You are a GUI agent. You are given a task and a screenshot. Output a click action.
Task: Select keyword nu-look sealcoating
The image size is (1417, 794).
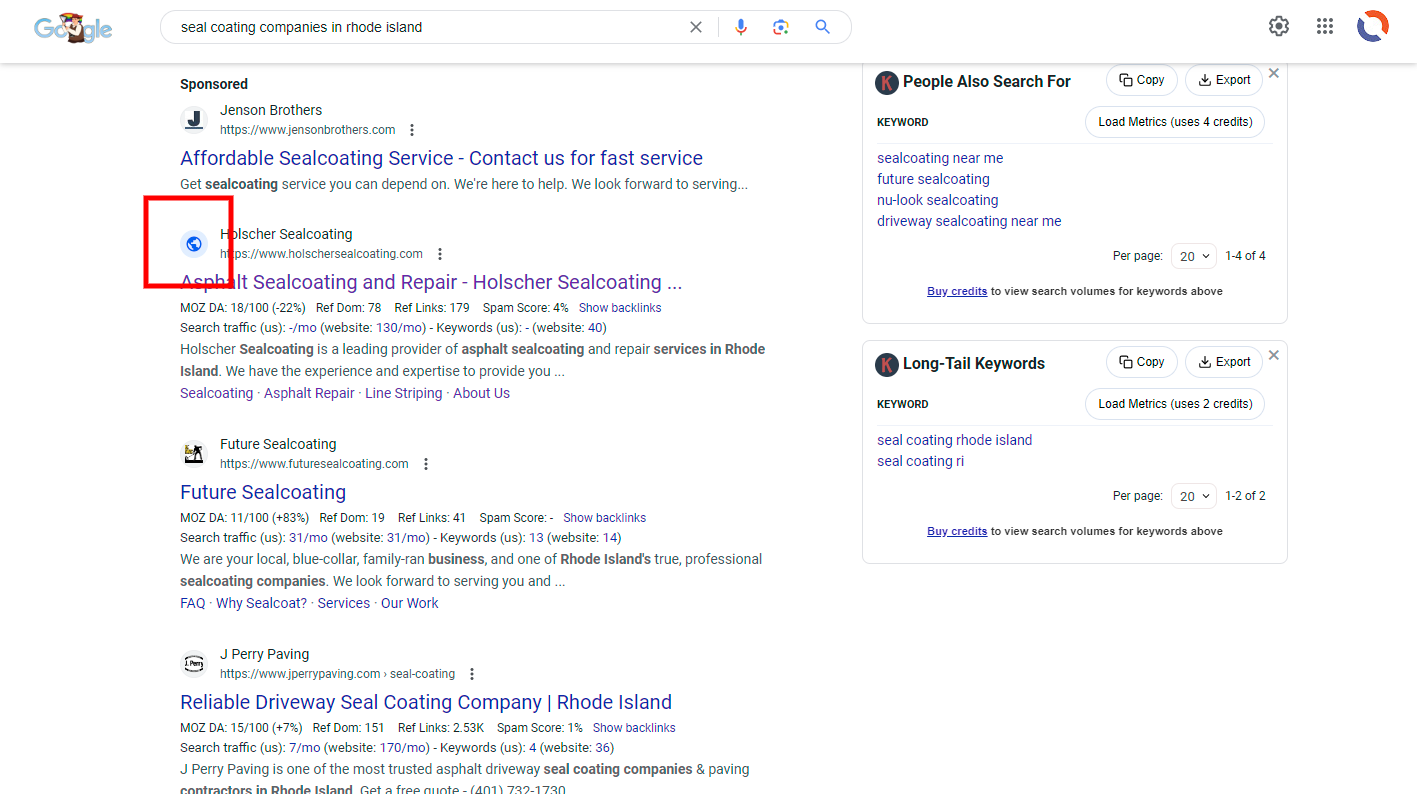point(937,200)
